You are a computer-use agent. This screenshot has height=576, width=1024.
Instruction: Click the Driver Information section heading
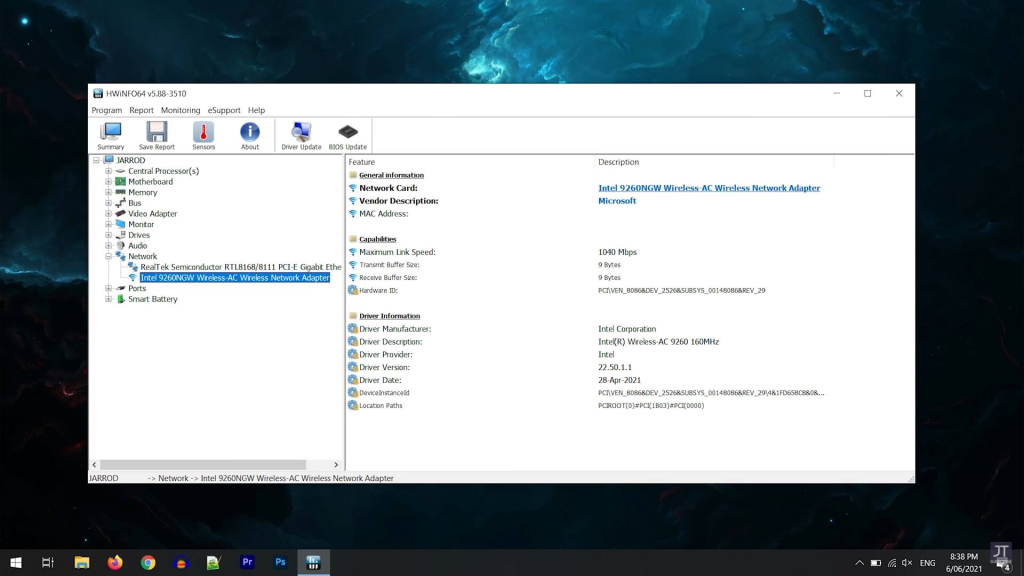(389, 316)
